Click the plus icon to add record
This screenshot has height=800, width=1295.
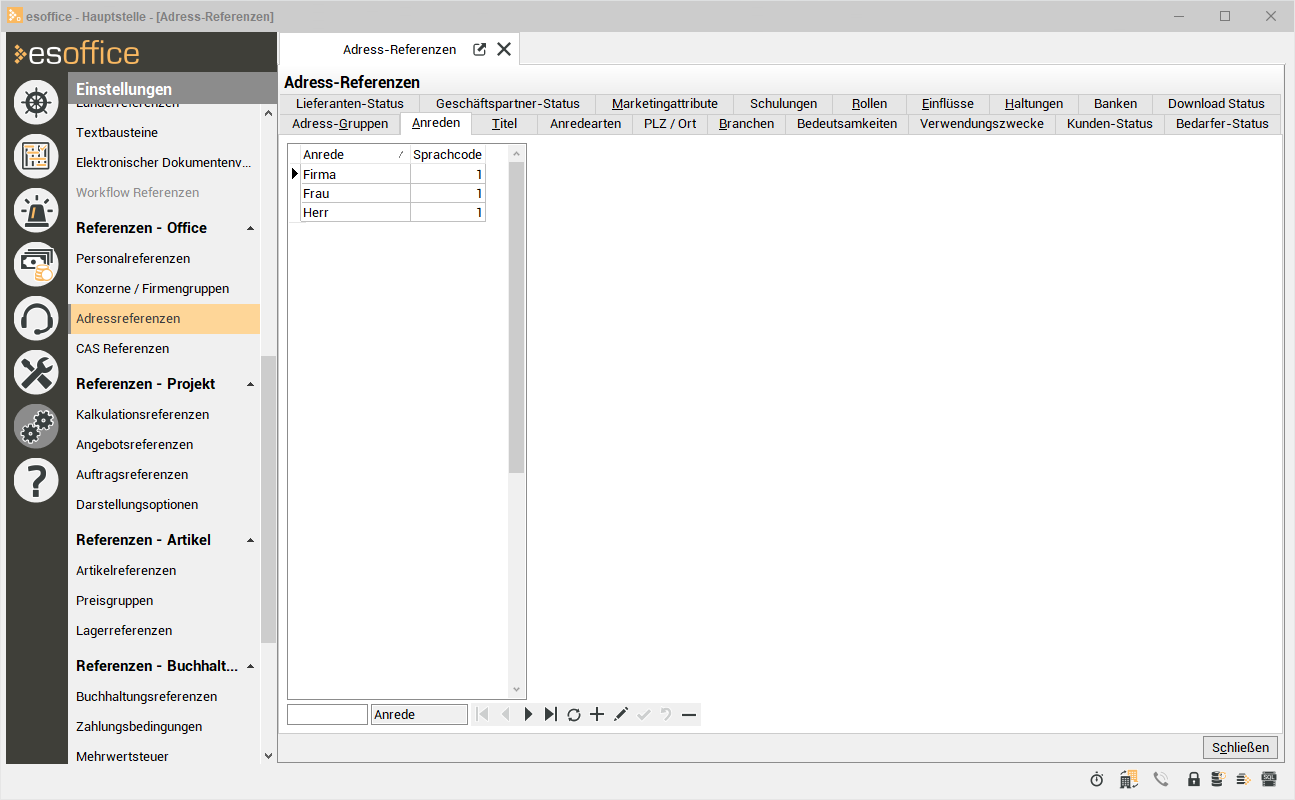597,714
